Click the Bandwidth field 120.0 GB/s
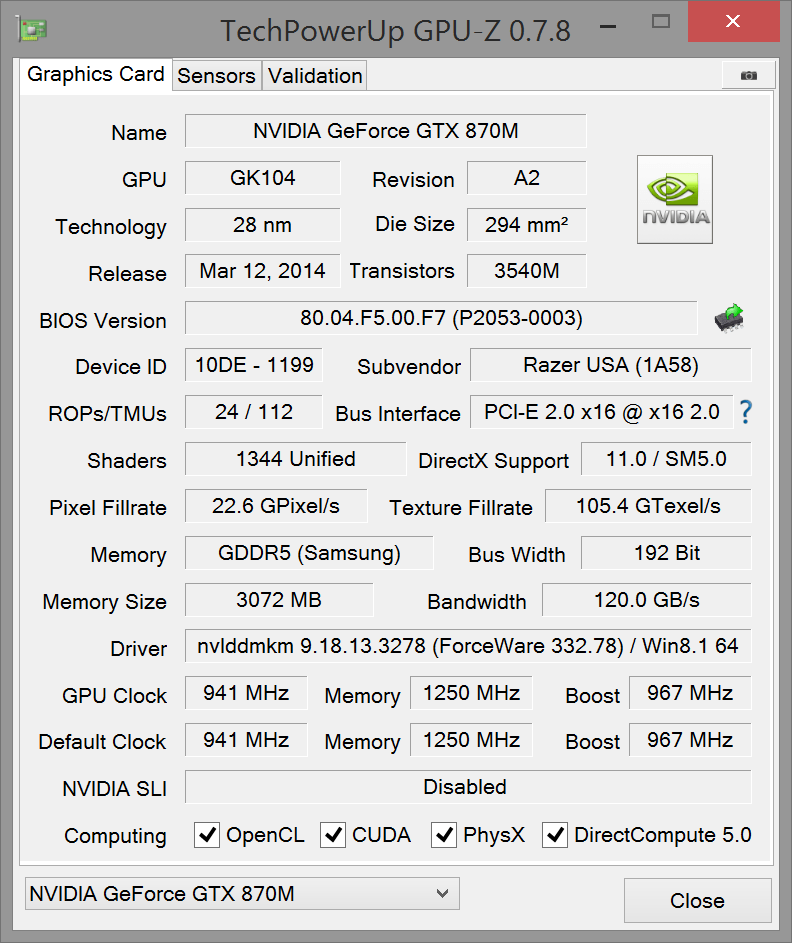Viewport: 792px width, 943px height. [647, 600]
